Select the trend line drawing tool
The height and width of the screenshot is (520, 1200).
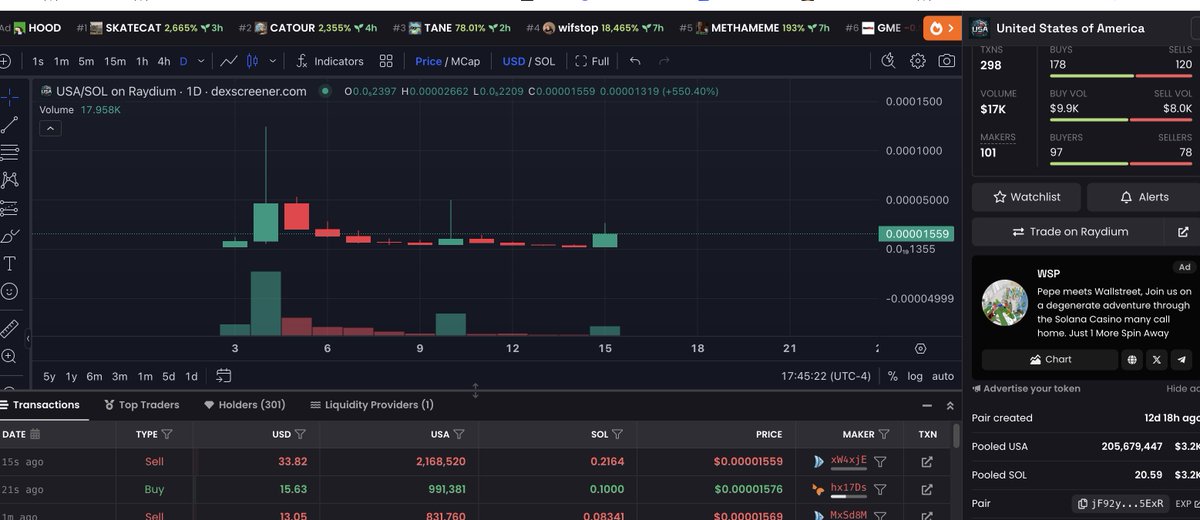10,125
